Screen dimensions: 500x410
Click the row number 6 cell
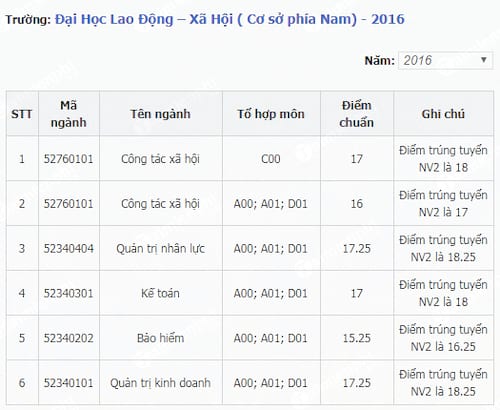22,383
